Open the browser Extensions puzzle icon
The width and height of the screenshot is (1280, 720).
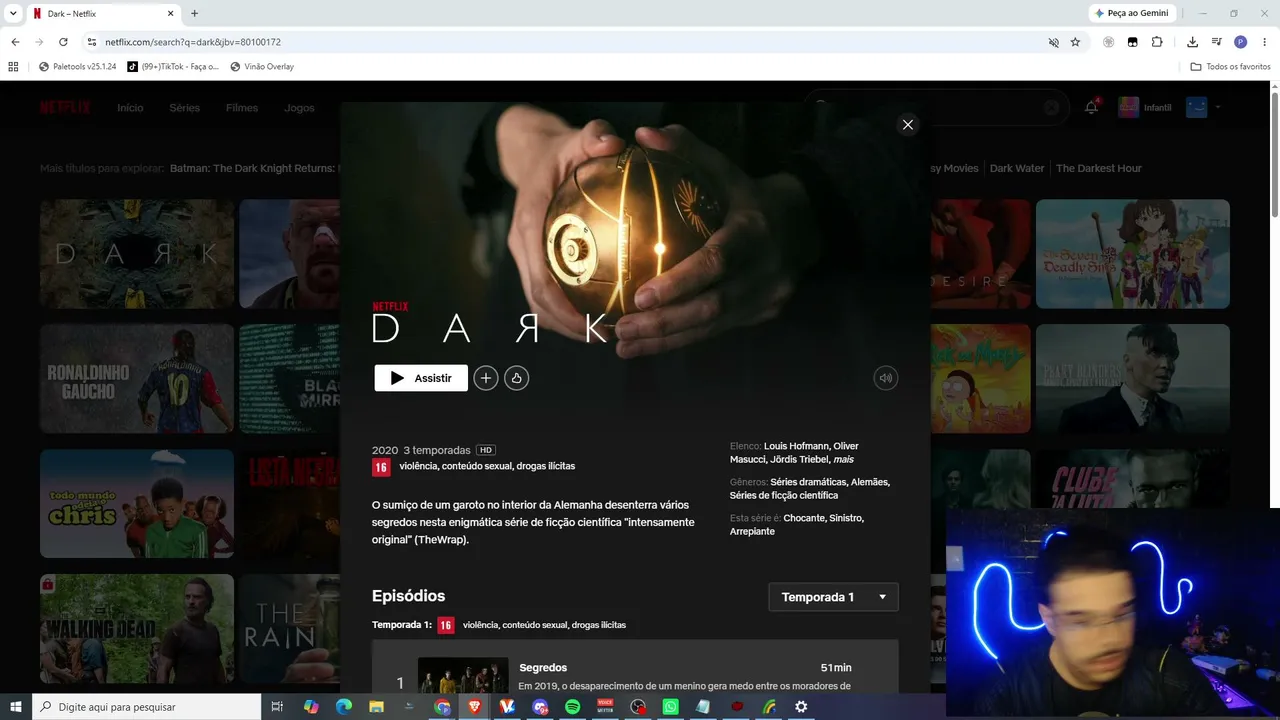1157,42
